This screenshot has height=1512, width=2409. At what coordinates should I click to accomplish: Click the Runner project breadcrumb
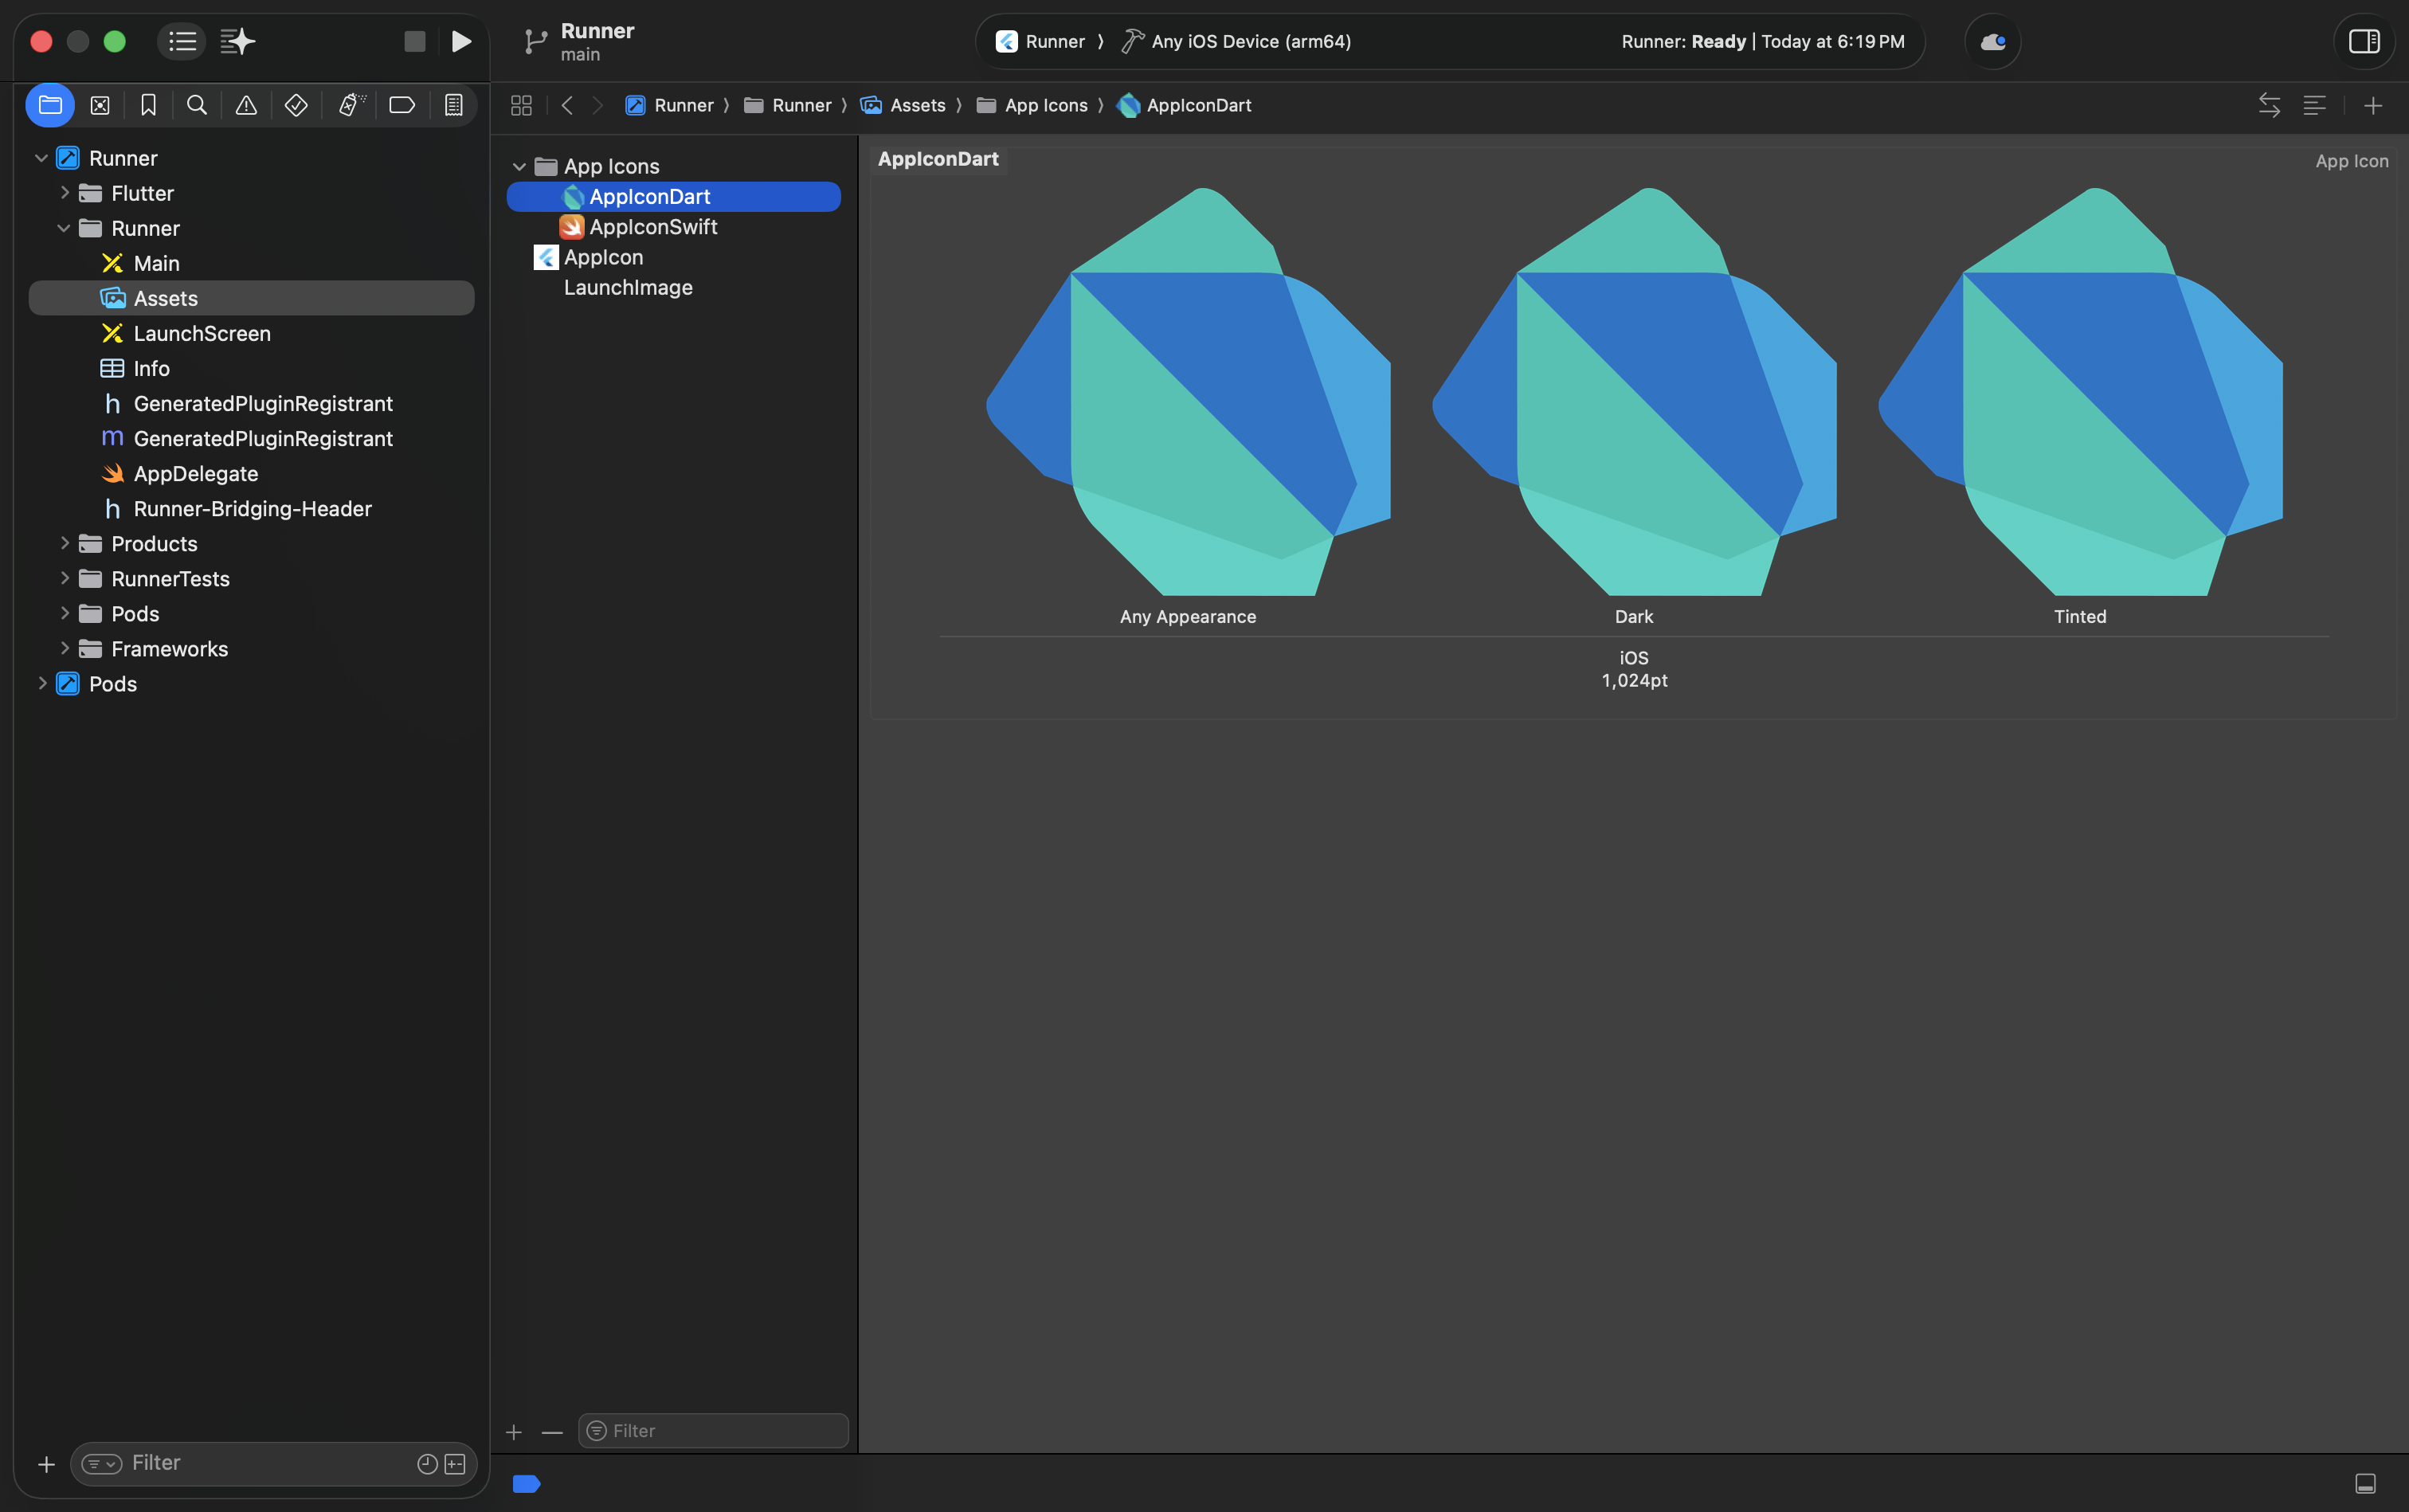pyautogui.click(x=670, y=105)
